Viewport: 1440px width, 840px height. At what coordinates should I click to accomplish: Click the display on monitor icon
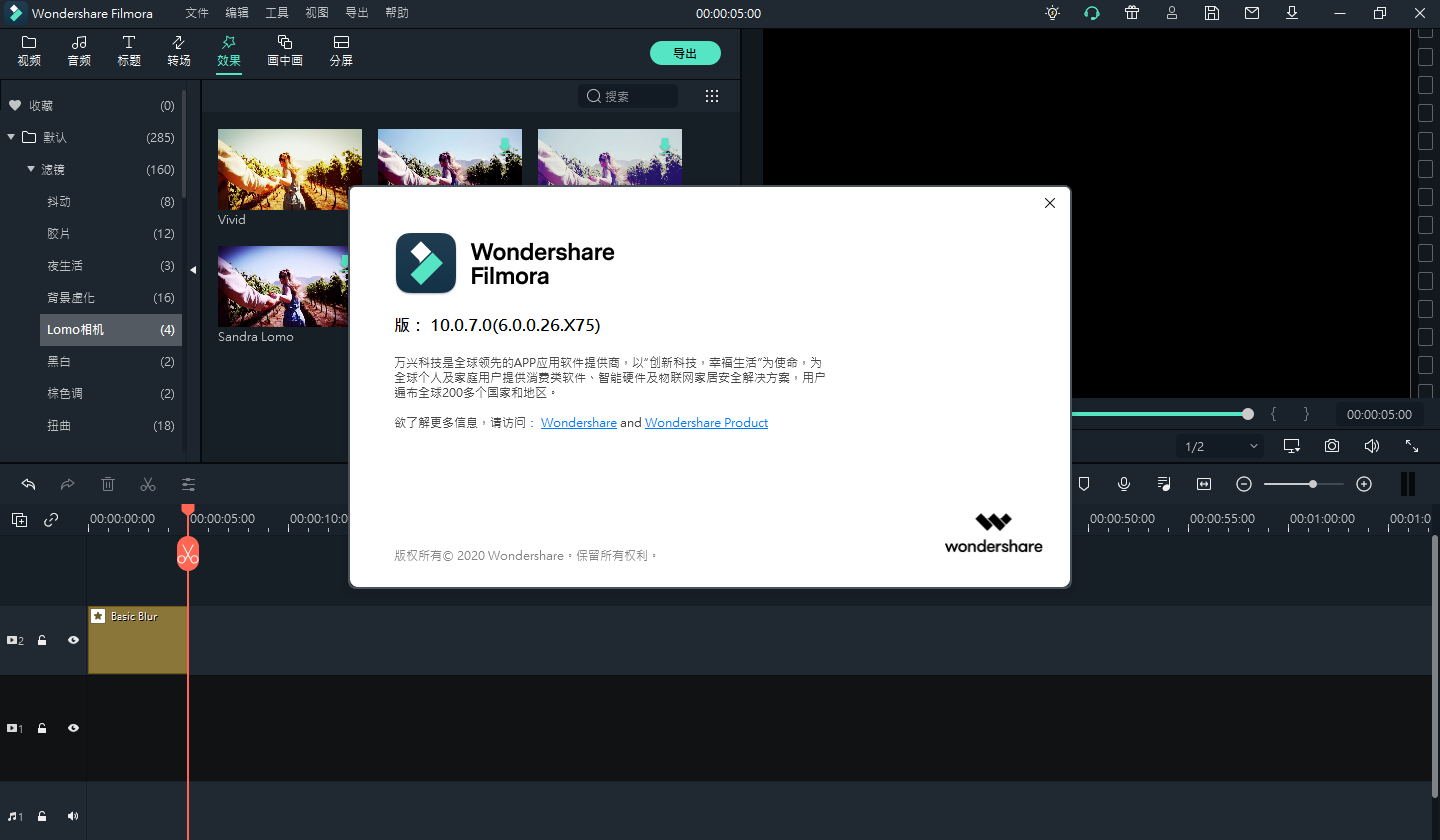(x=1292, y=446)
